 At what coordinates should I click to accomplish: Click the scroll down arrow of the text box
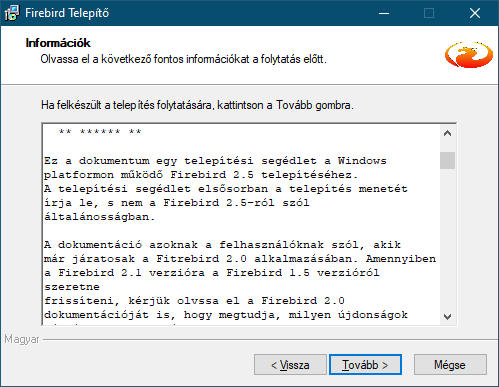pyautogui.click(x=447, y=316)
